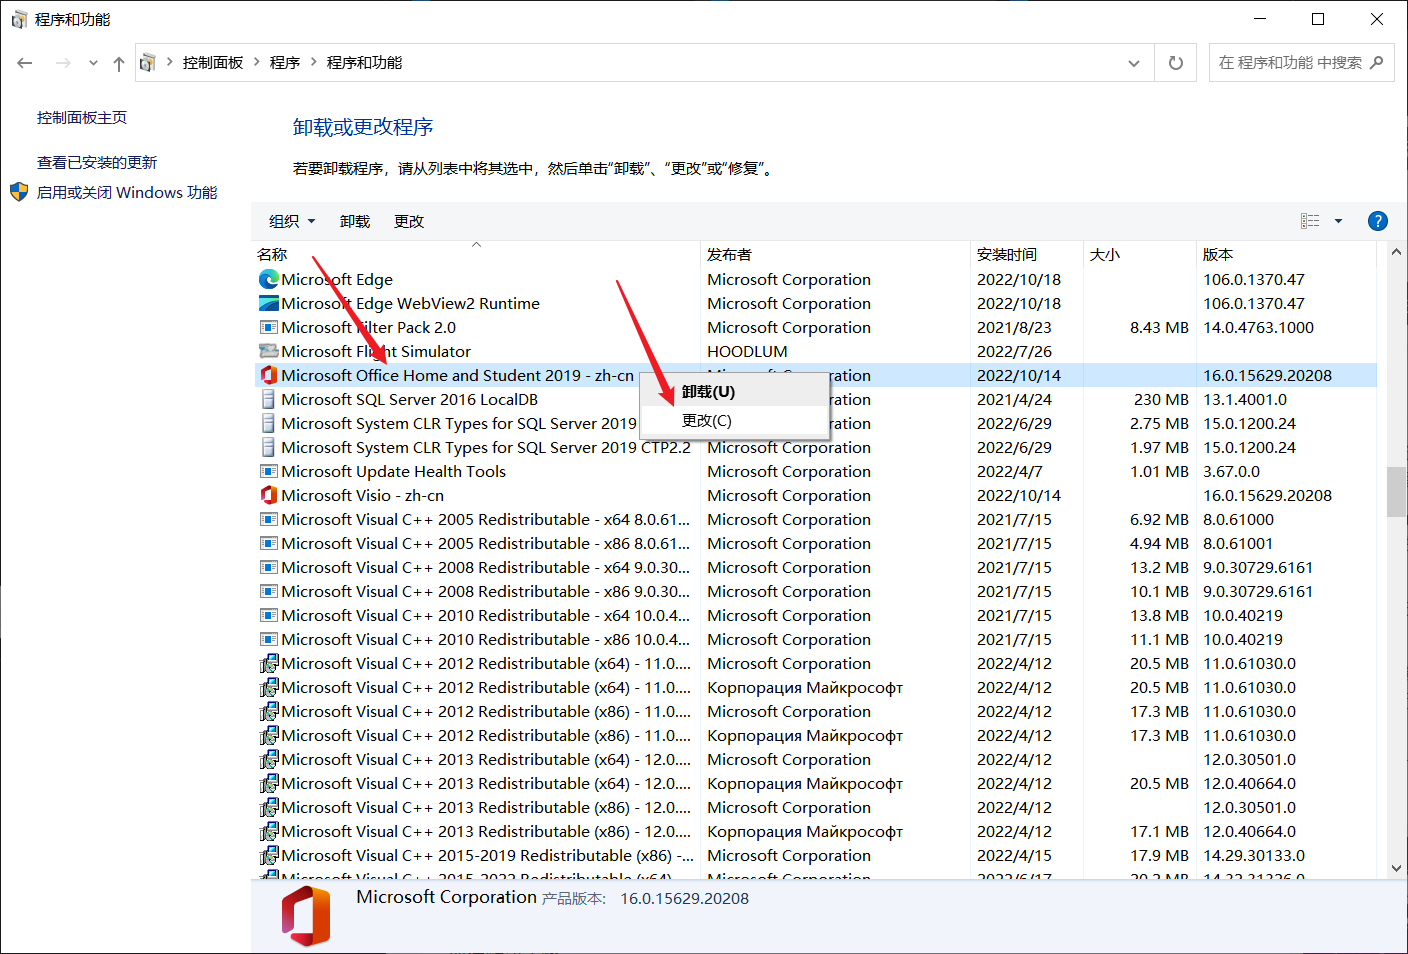
Task: Click 控制面板 in the breadcrumb path
Action: coord(213,62)
